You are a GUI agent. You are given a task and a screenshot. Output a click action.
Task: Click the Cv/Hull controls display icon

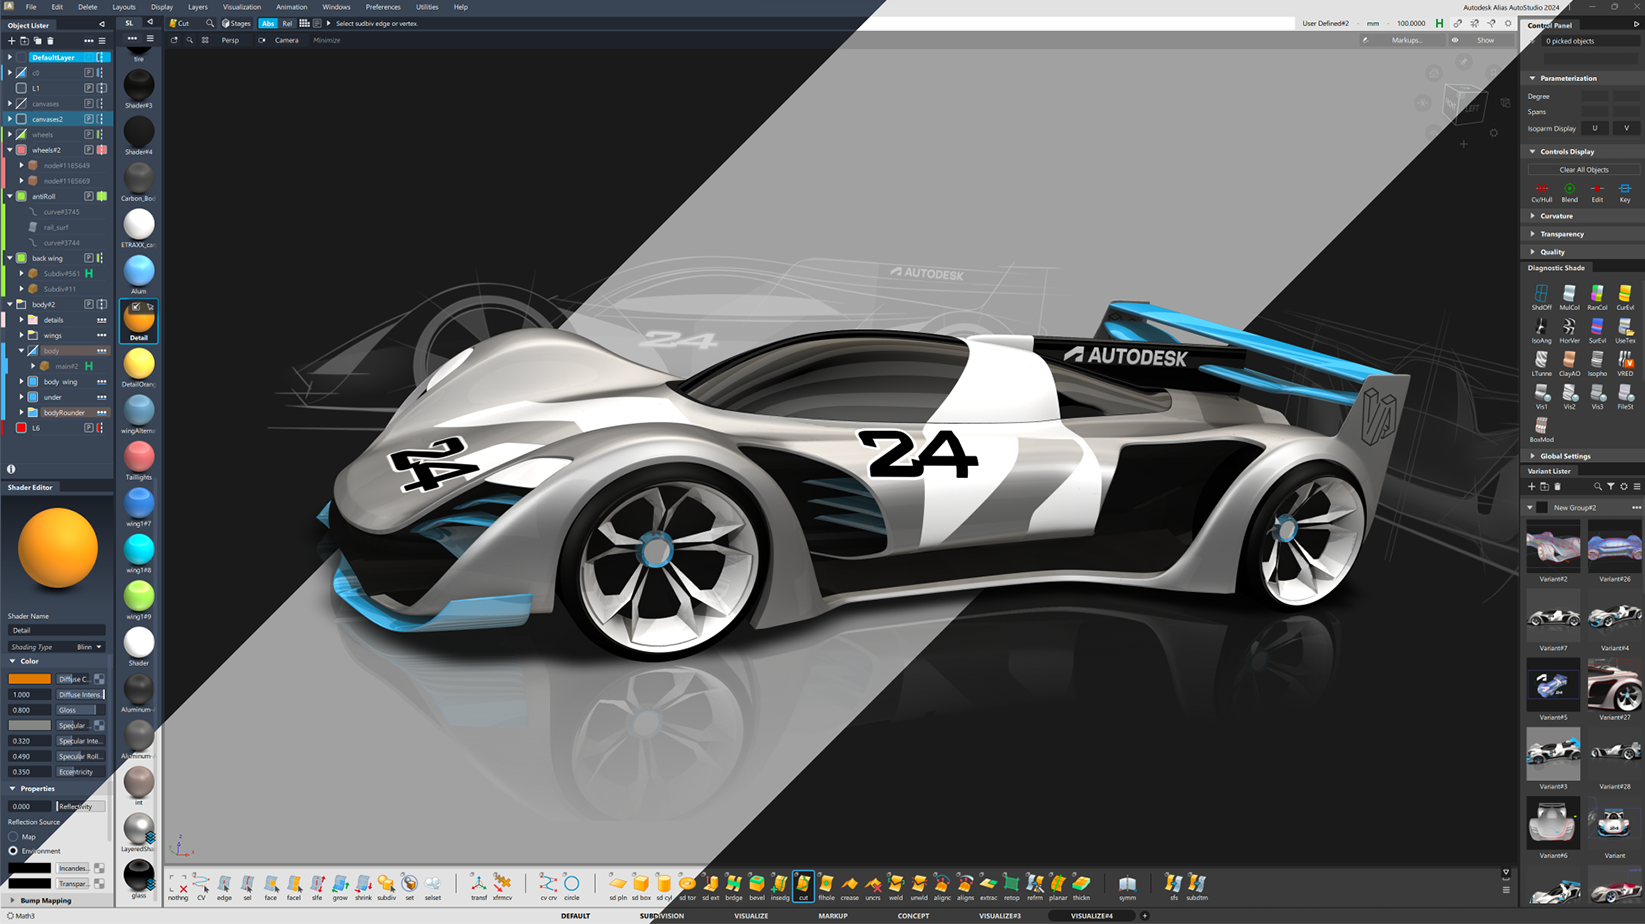coord(1541,192)
